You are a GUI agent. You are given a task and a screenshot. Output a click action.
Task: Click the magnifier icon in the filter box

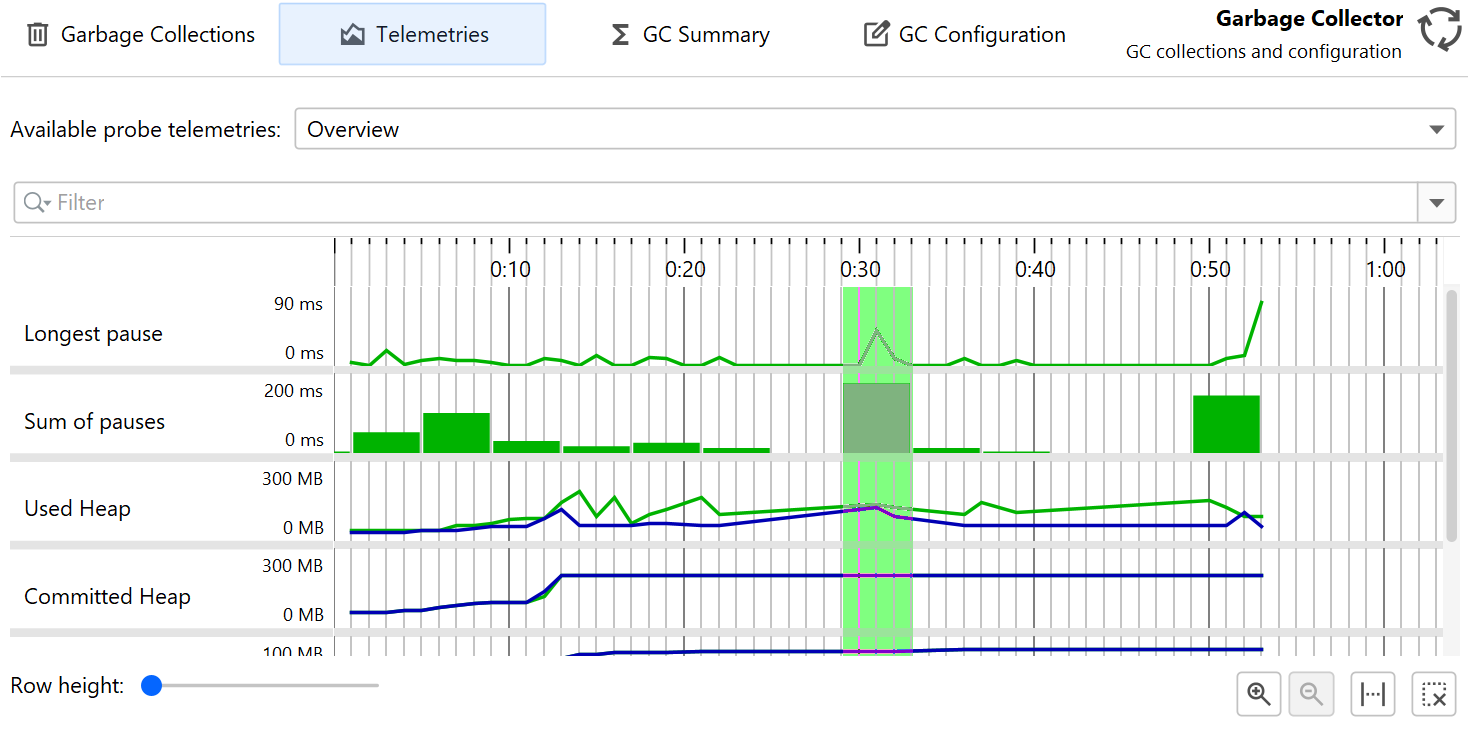pyautogui.click(x=36, y=203)
